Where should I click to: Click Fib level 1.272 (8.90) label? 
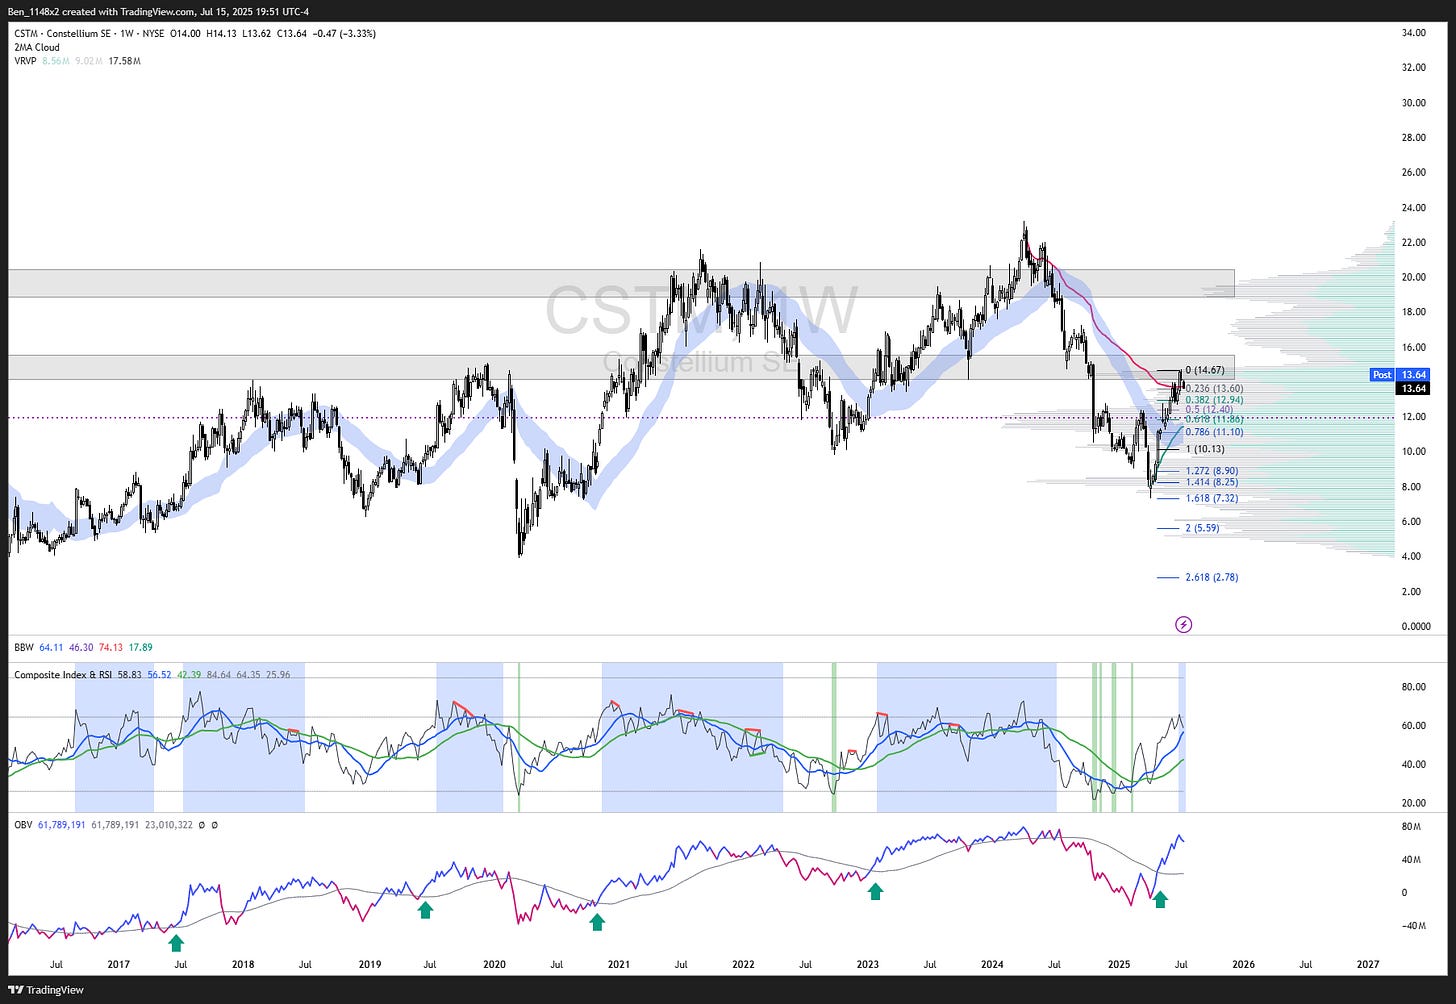pyautogui.click(x=1211, y=471)
